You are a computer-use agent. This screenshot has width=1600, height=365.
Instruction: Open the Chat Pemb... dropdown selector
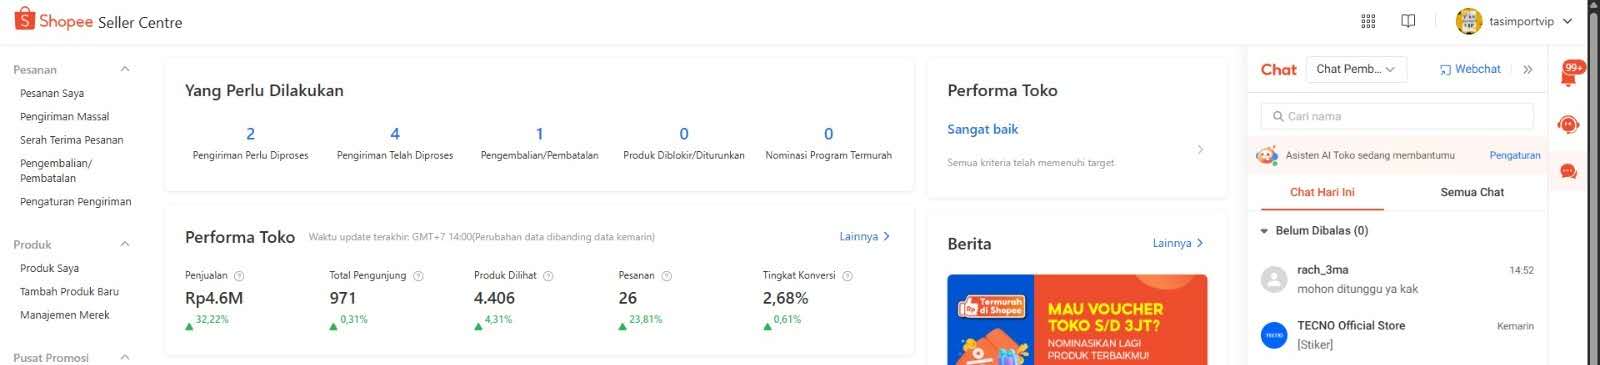1356,69
